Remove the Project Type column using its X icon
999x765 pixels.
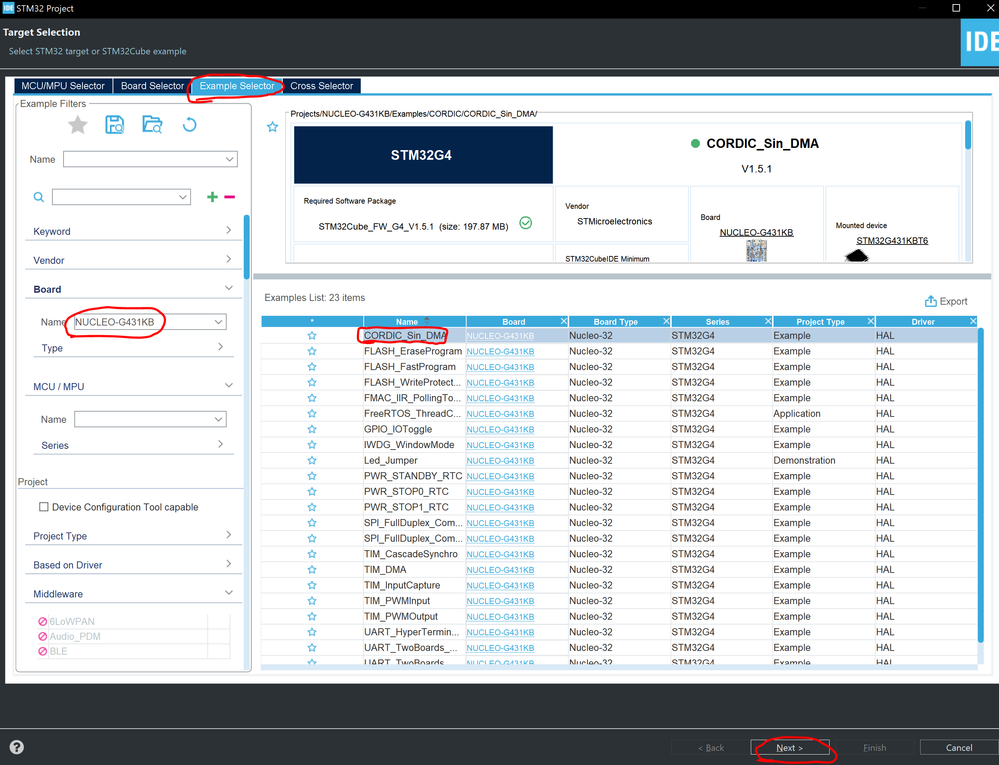coord(870,322)
